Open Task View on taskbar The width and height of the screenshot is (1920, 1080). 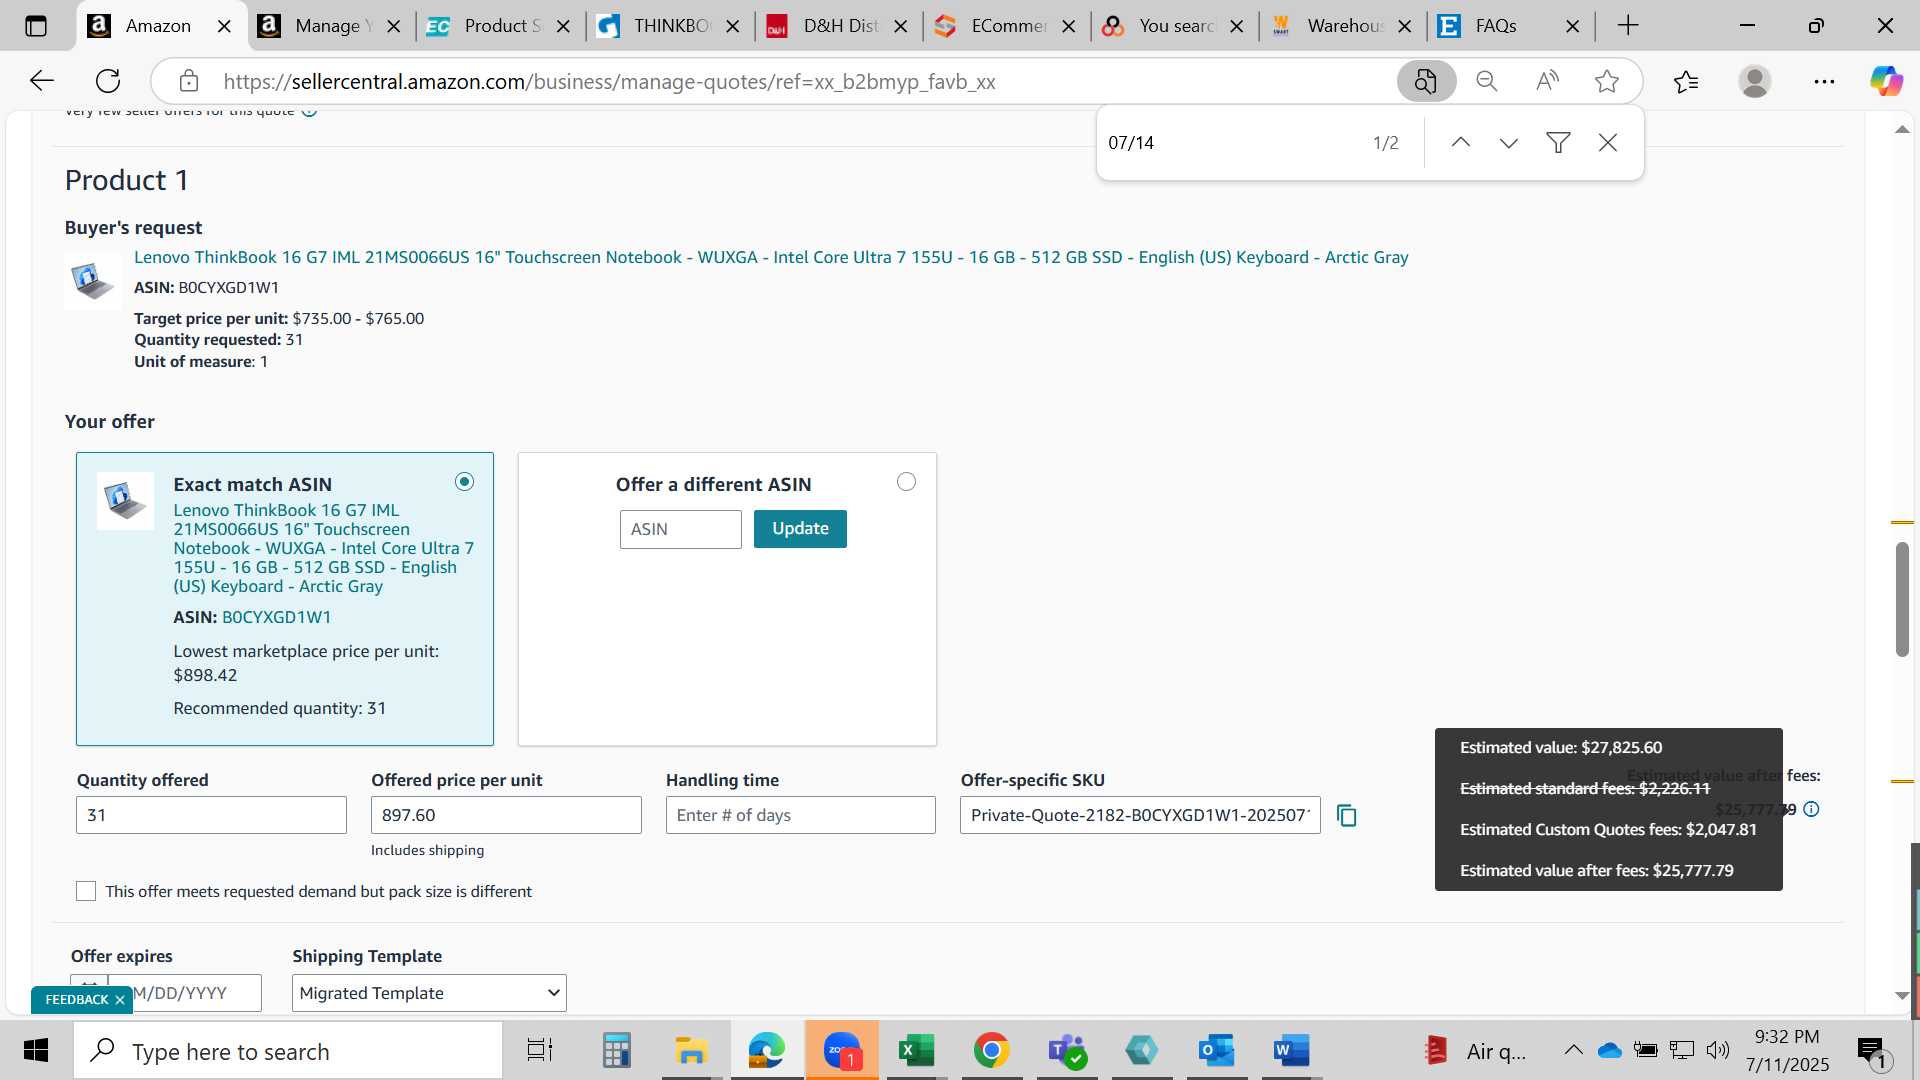click(x=540, y=1051)
